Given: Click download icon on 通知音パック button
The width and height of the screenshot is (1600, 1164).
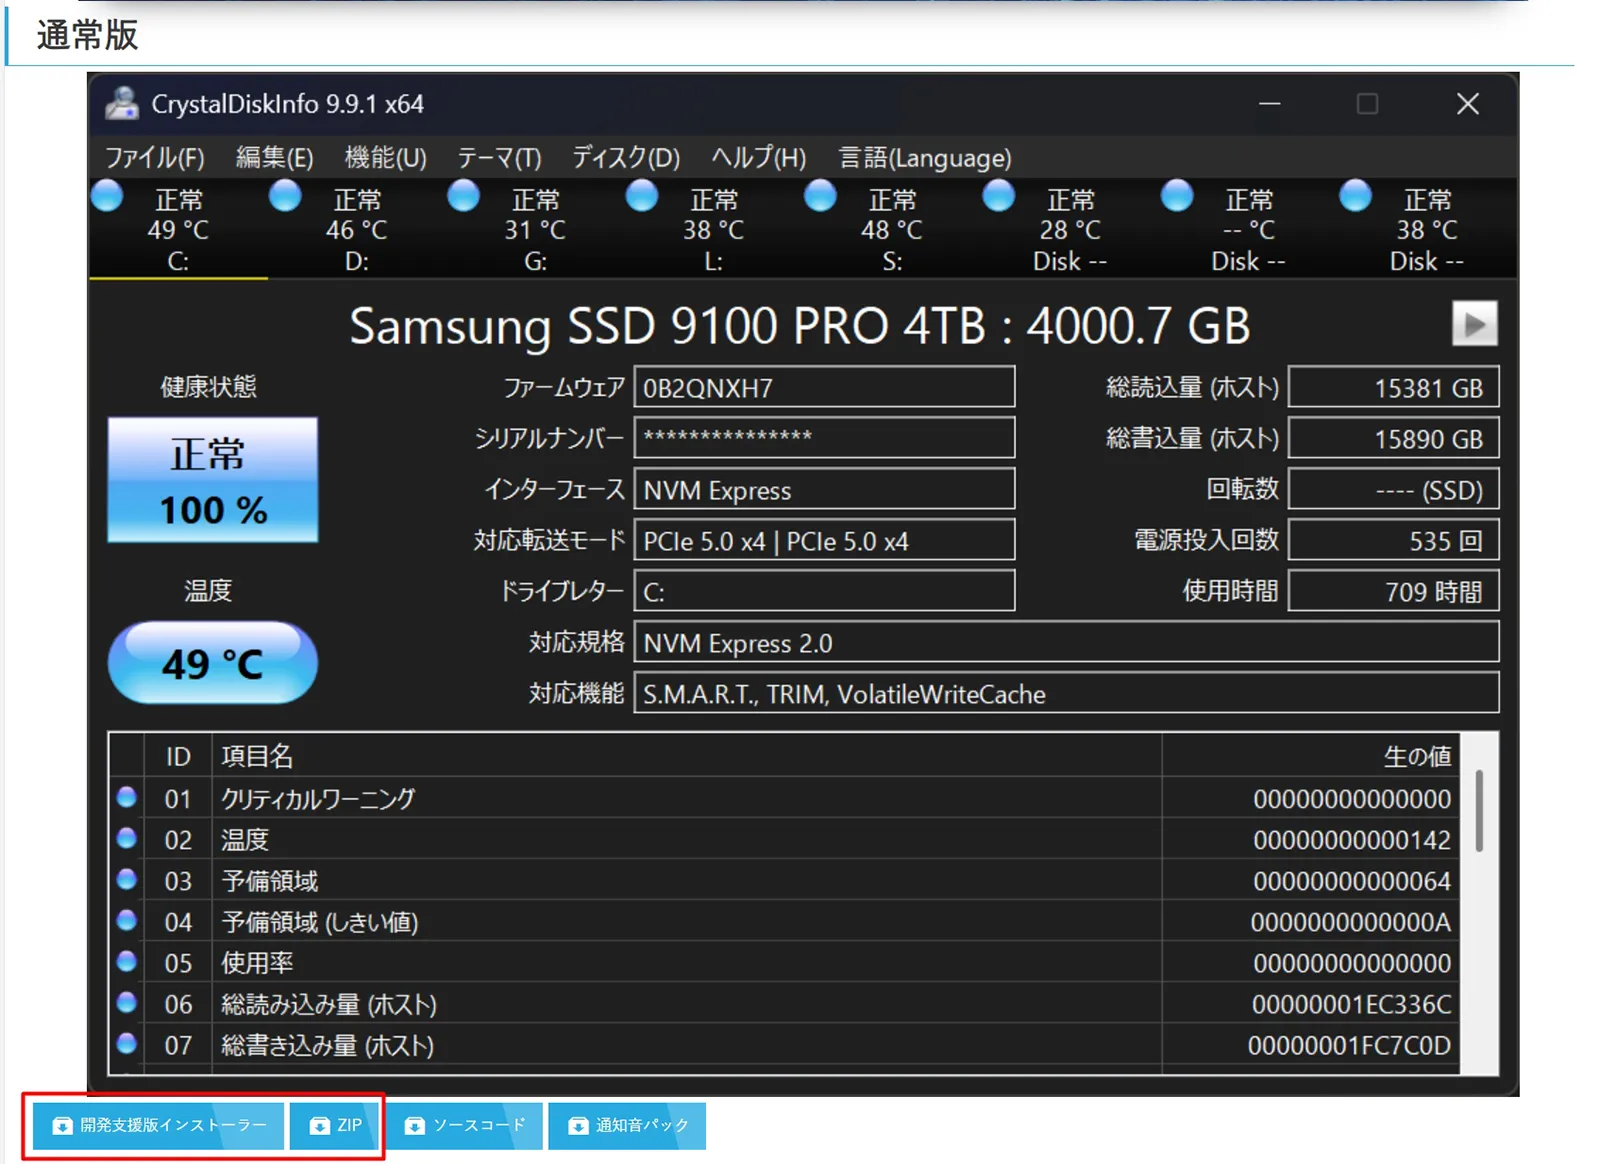Looking at the screenshot, I should [x=578, y=1126].
